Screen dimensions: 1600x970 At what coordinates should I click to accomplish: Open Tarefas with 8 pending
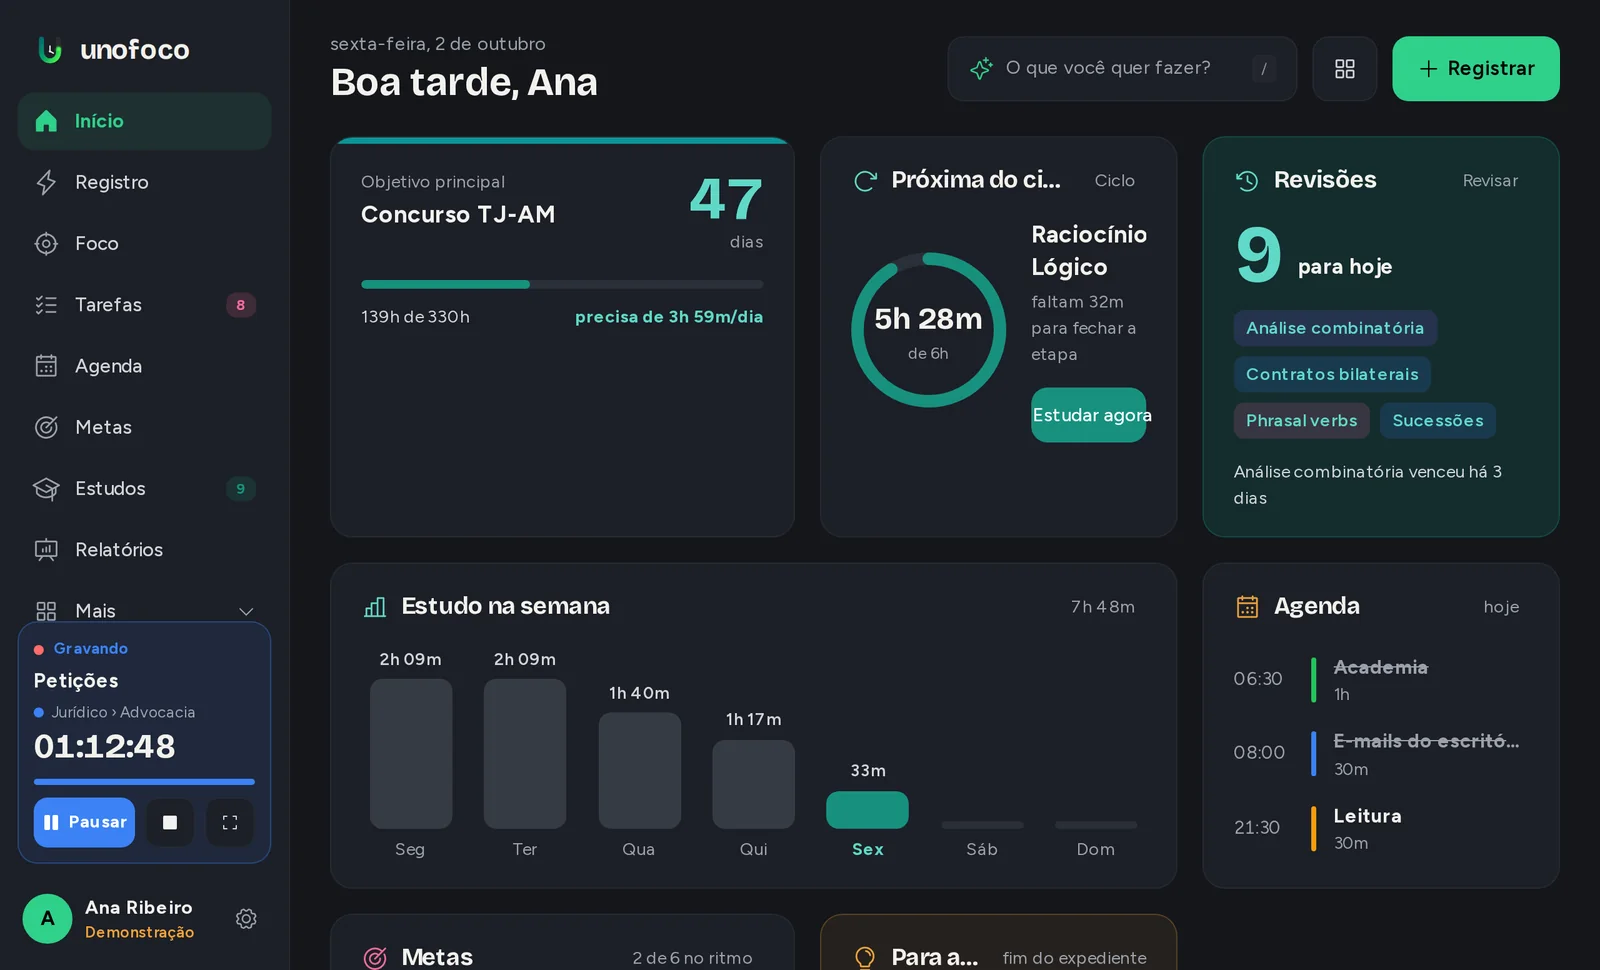144,305
